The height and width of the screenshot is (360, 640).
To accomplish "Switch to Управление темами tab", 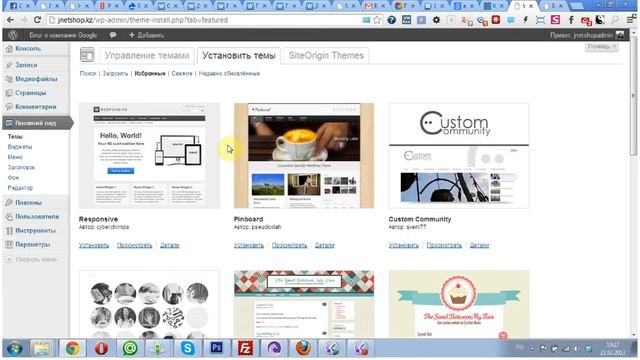I will pyautogui.click(x=147, y=56).
